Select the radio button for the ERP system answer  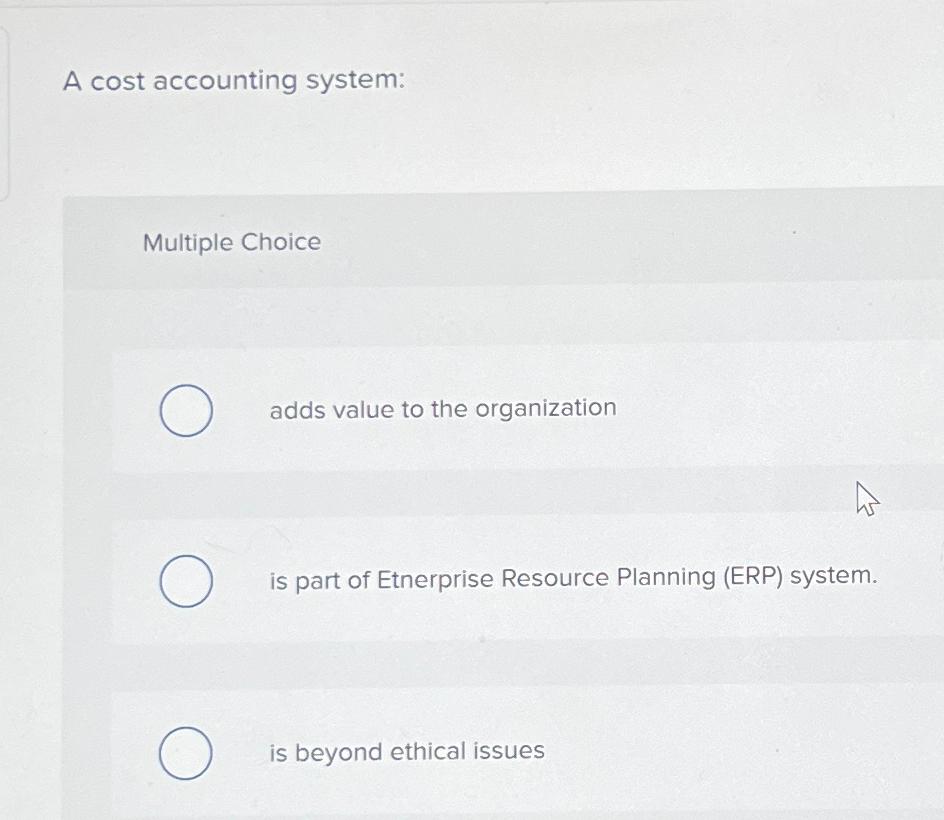point(185,579)
